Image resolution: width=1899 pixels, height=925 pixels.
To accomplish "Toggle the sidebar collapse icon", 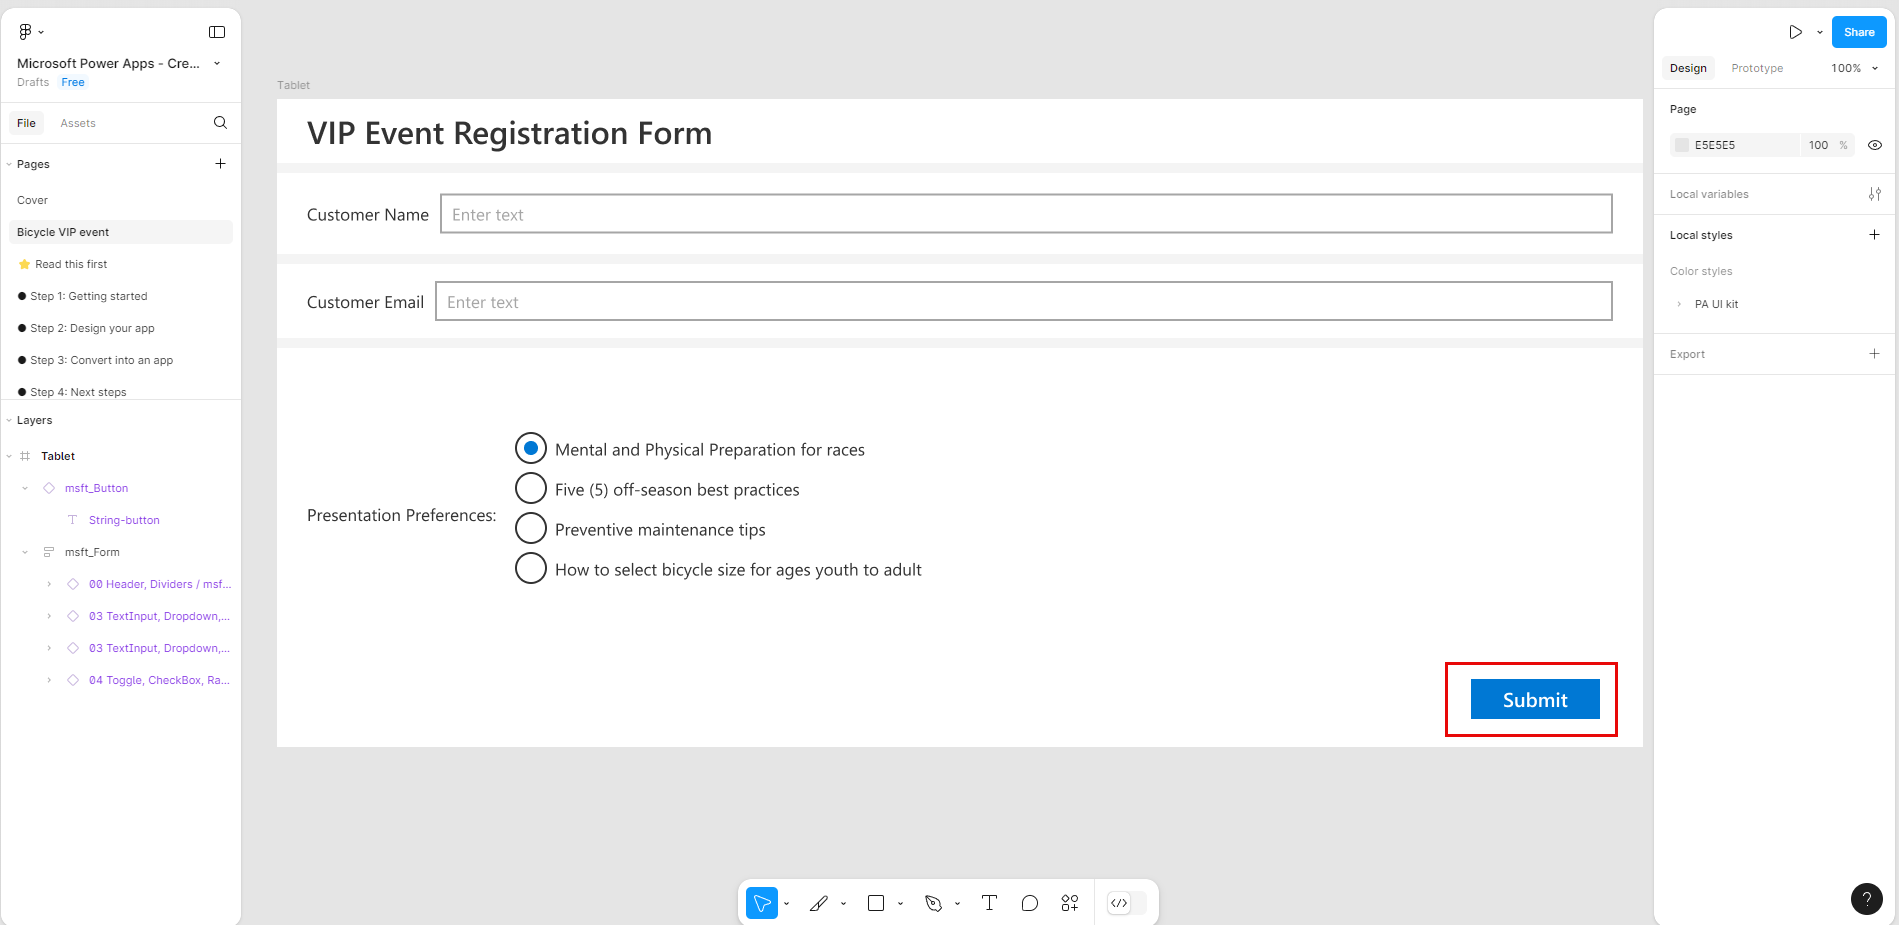I will coord(217,32).
